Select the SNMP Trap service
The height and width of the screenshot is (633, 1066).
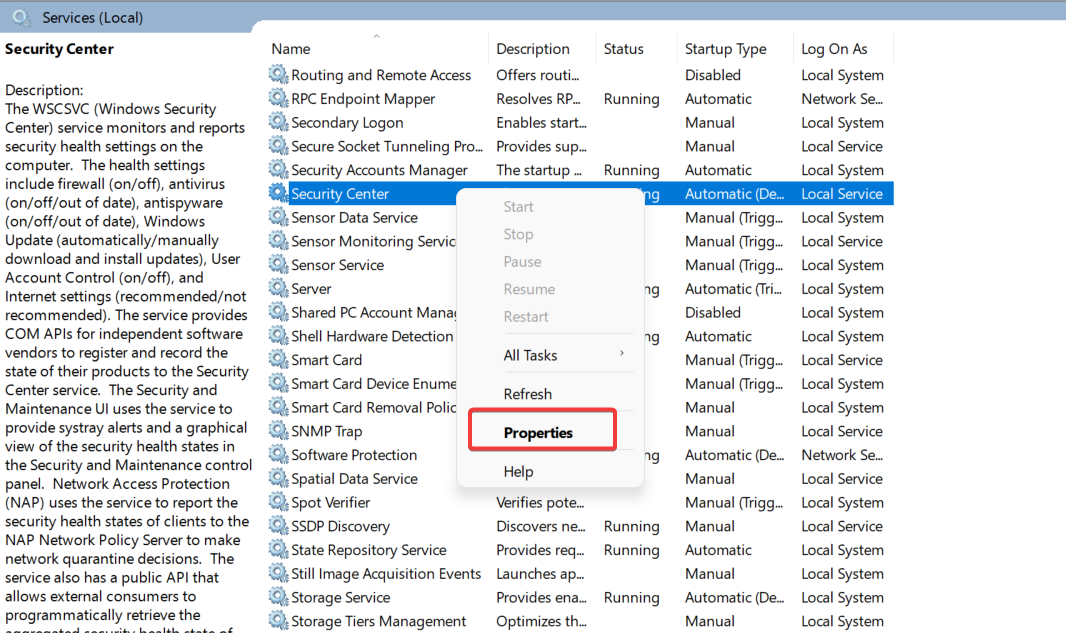click(326, 431)
